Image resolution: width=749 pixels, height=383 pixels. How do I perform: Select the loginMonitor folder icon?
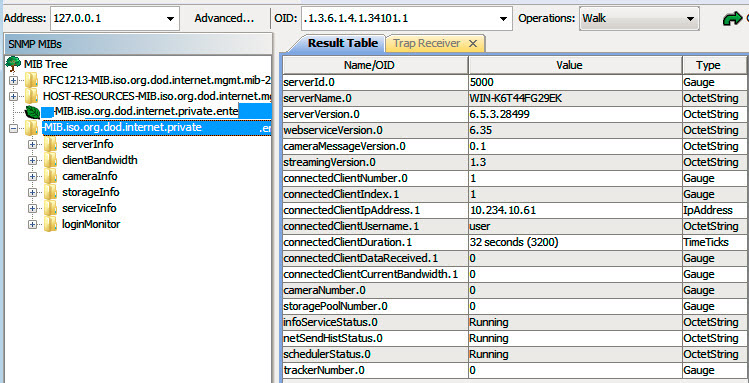click(x=50, y=224)
